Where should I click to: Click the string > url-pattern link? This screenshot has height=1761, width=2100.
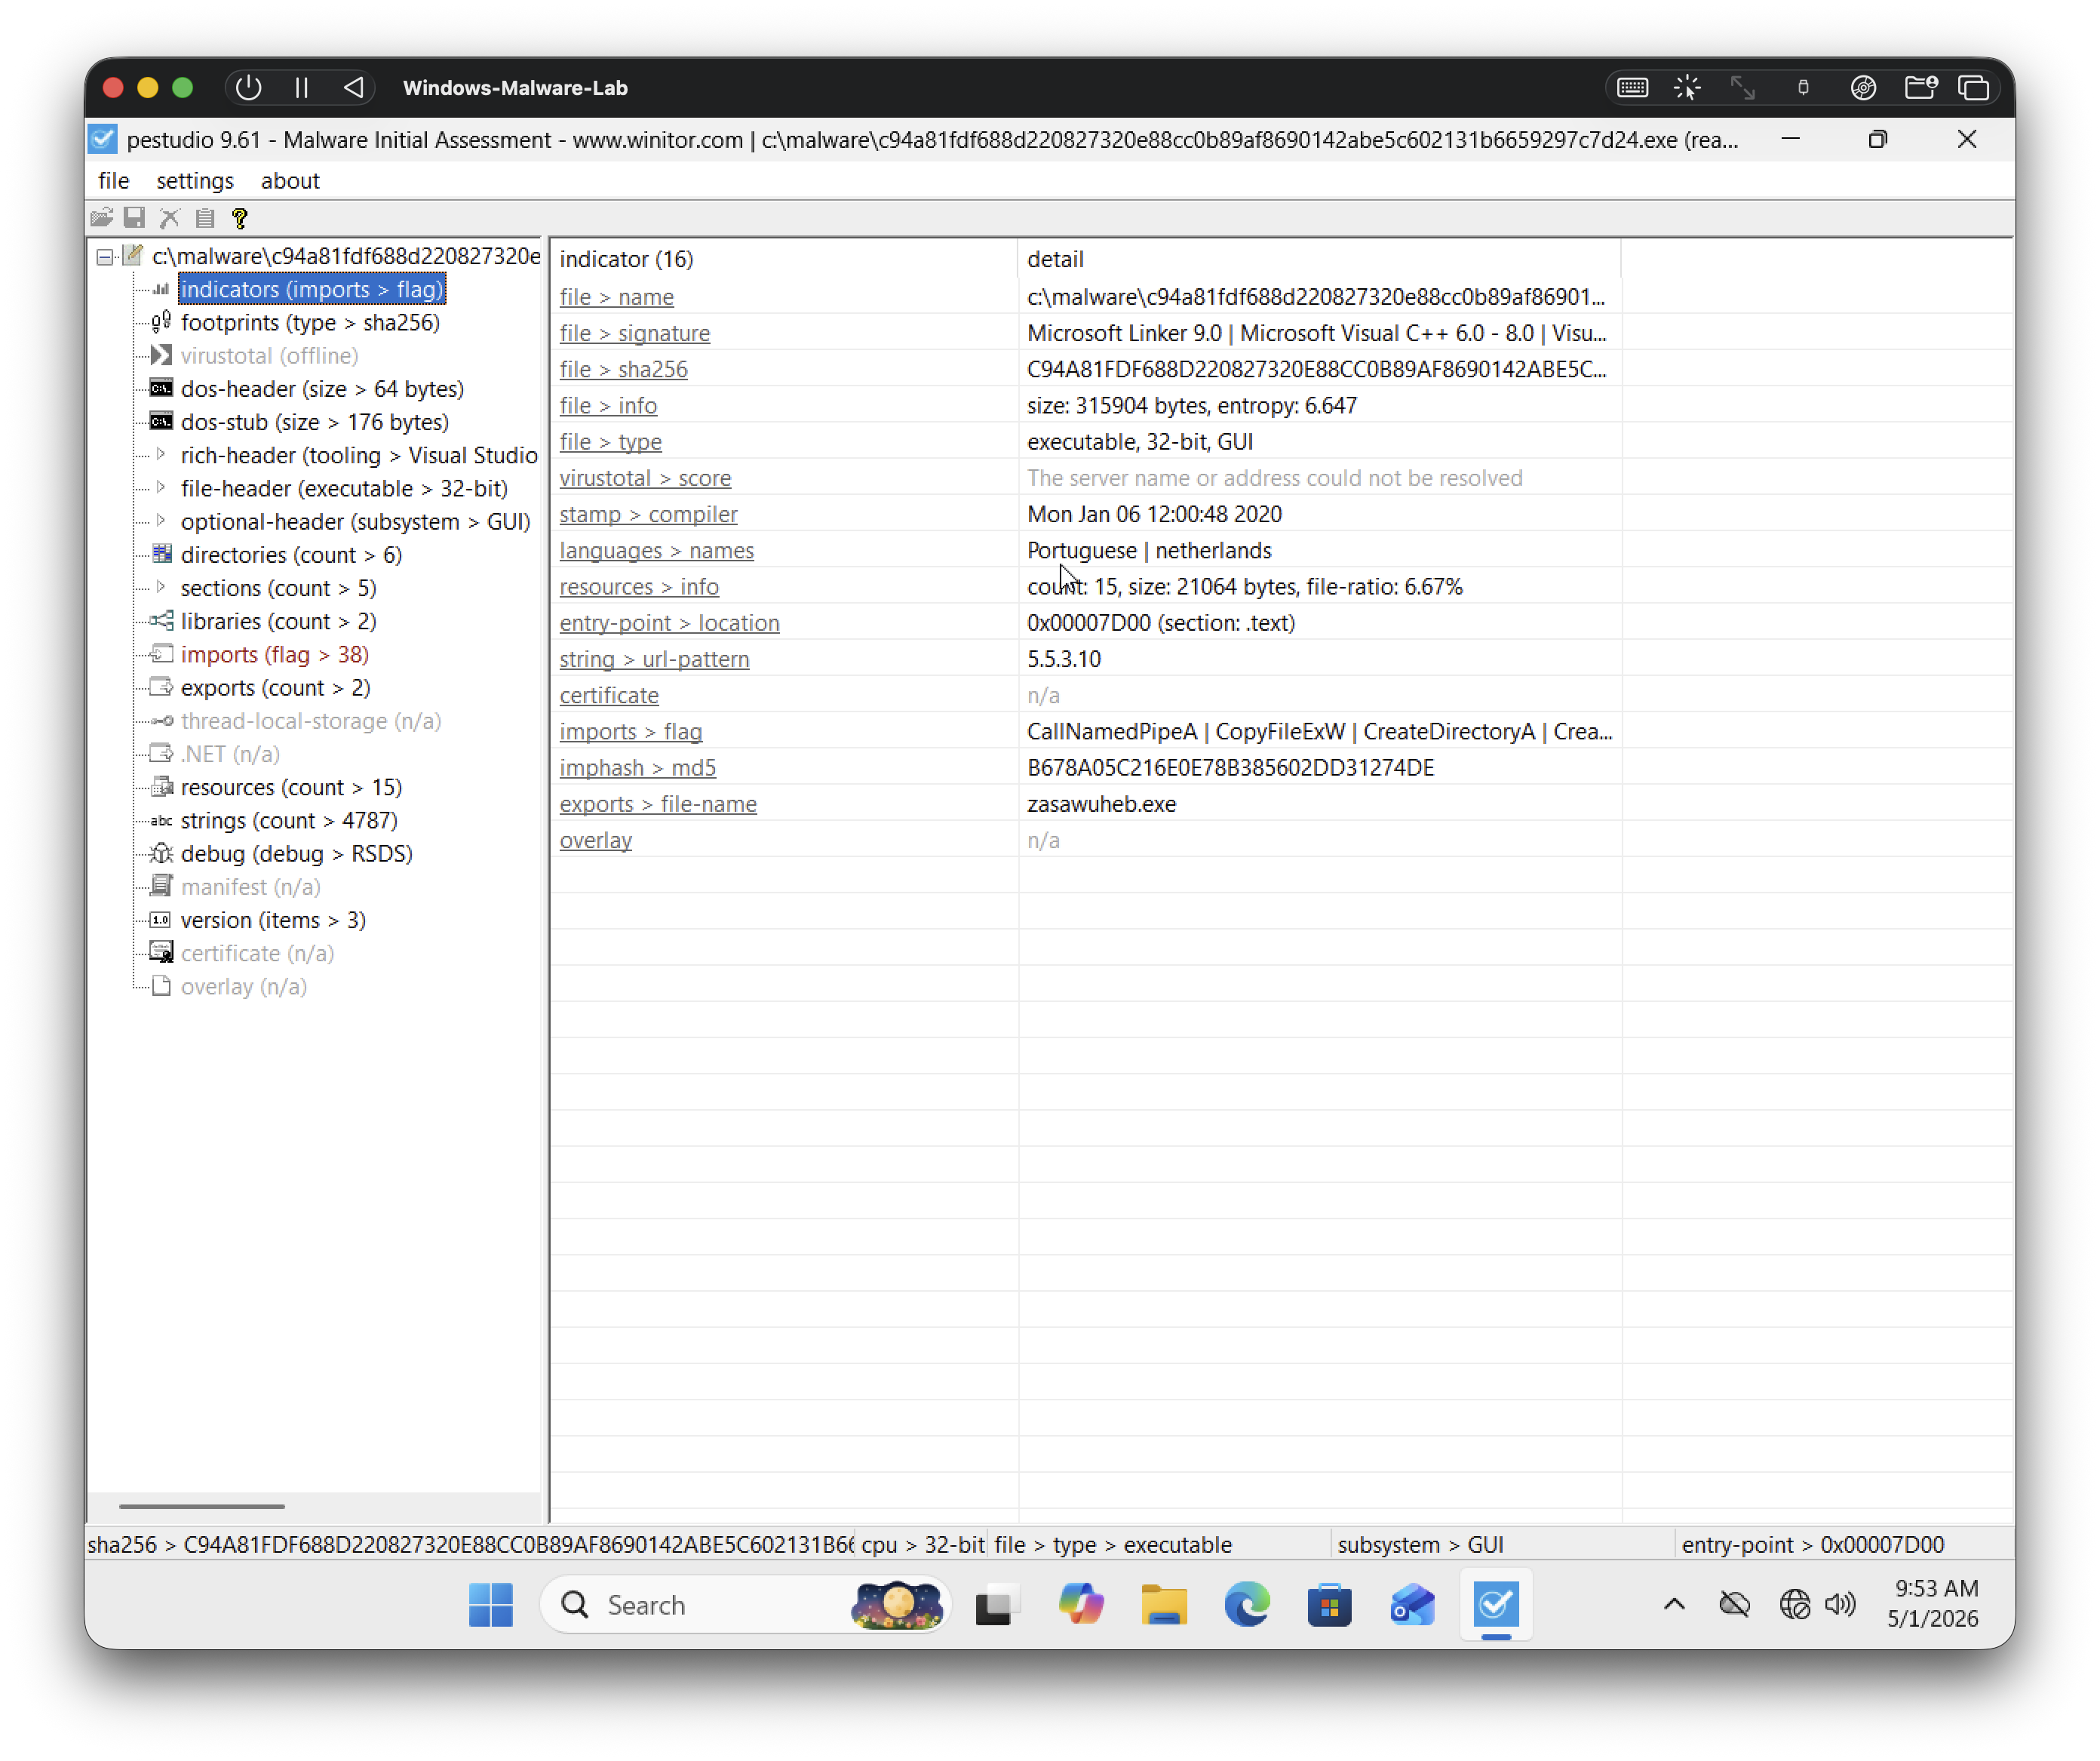point(654,659)
